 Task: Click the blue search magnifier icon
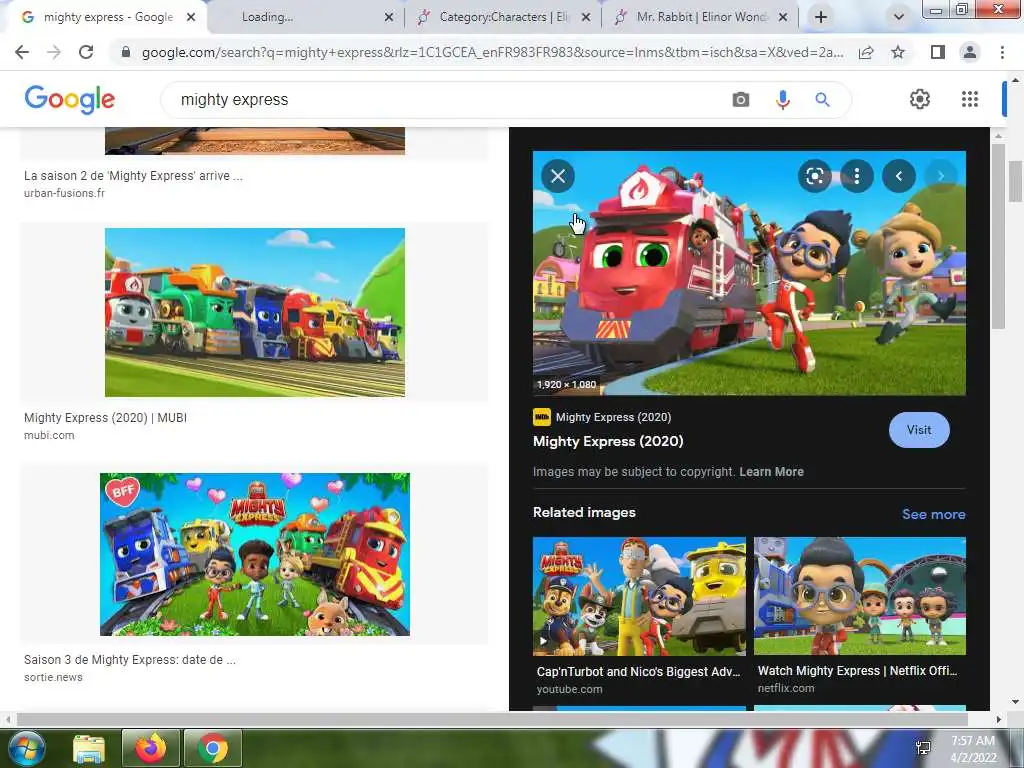coord(822,100)
